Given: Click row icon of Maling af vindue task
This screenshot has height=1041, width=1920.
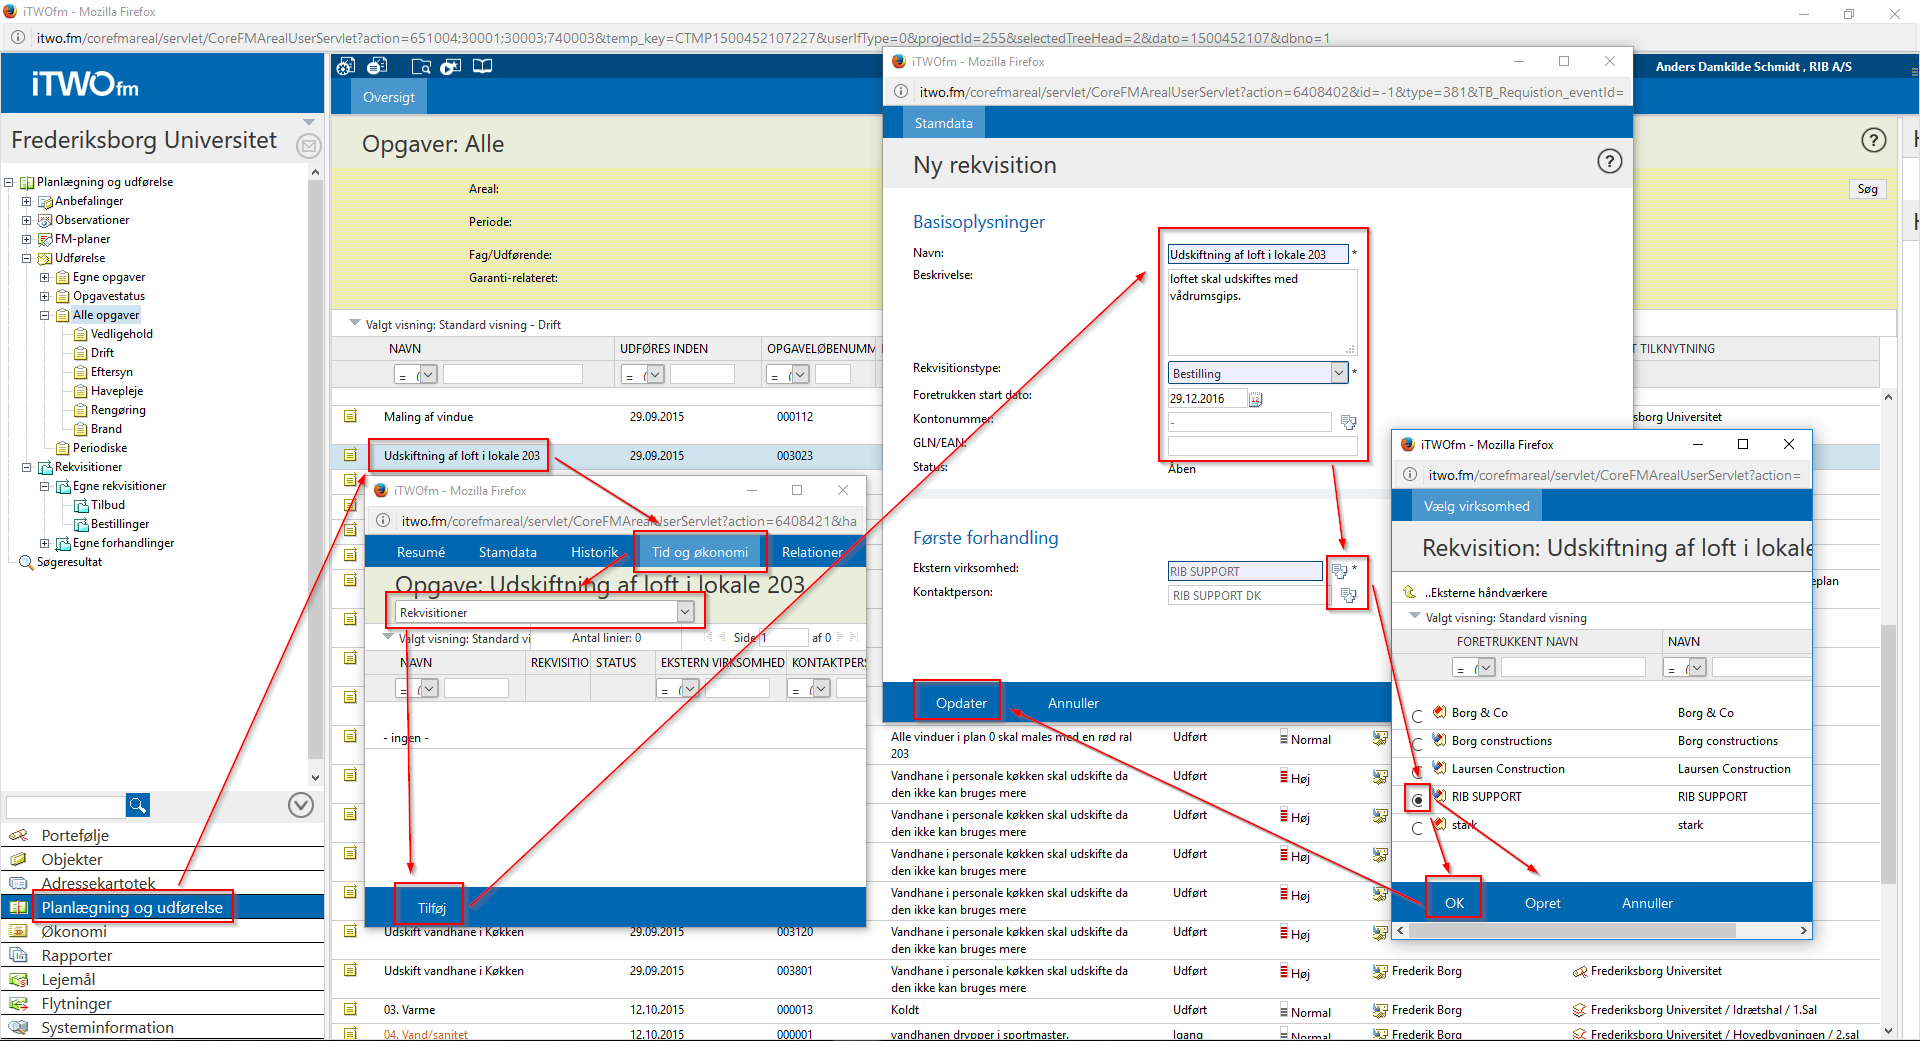Looking at the screenshot, I should coord(350,416).
